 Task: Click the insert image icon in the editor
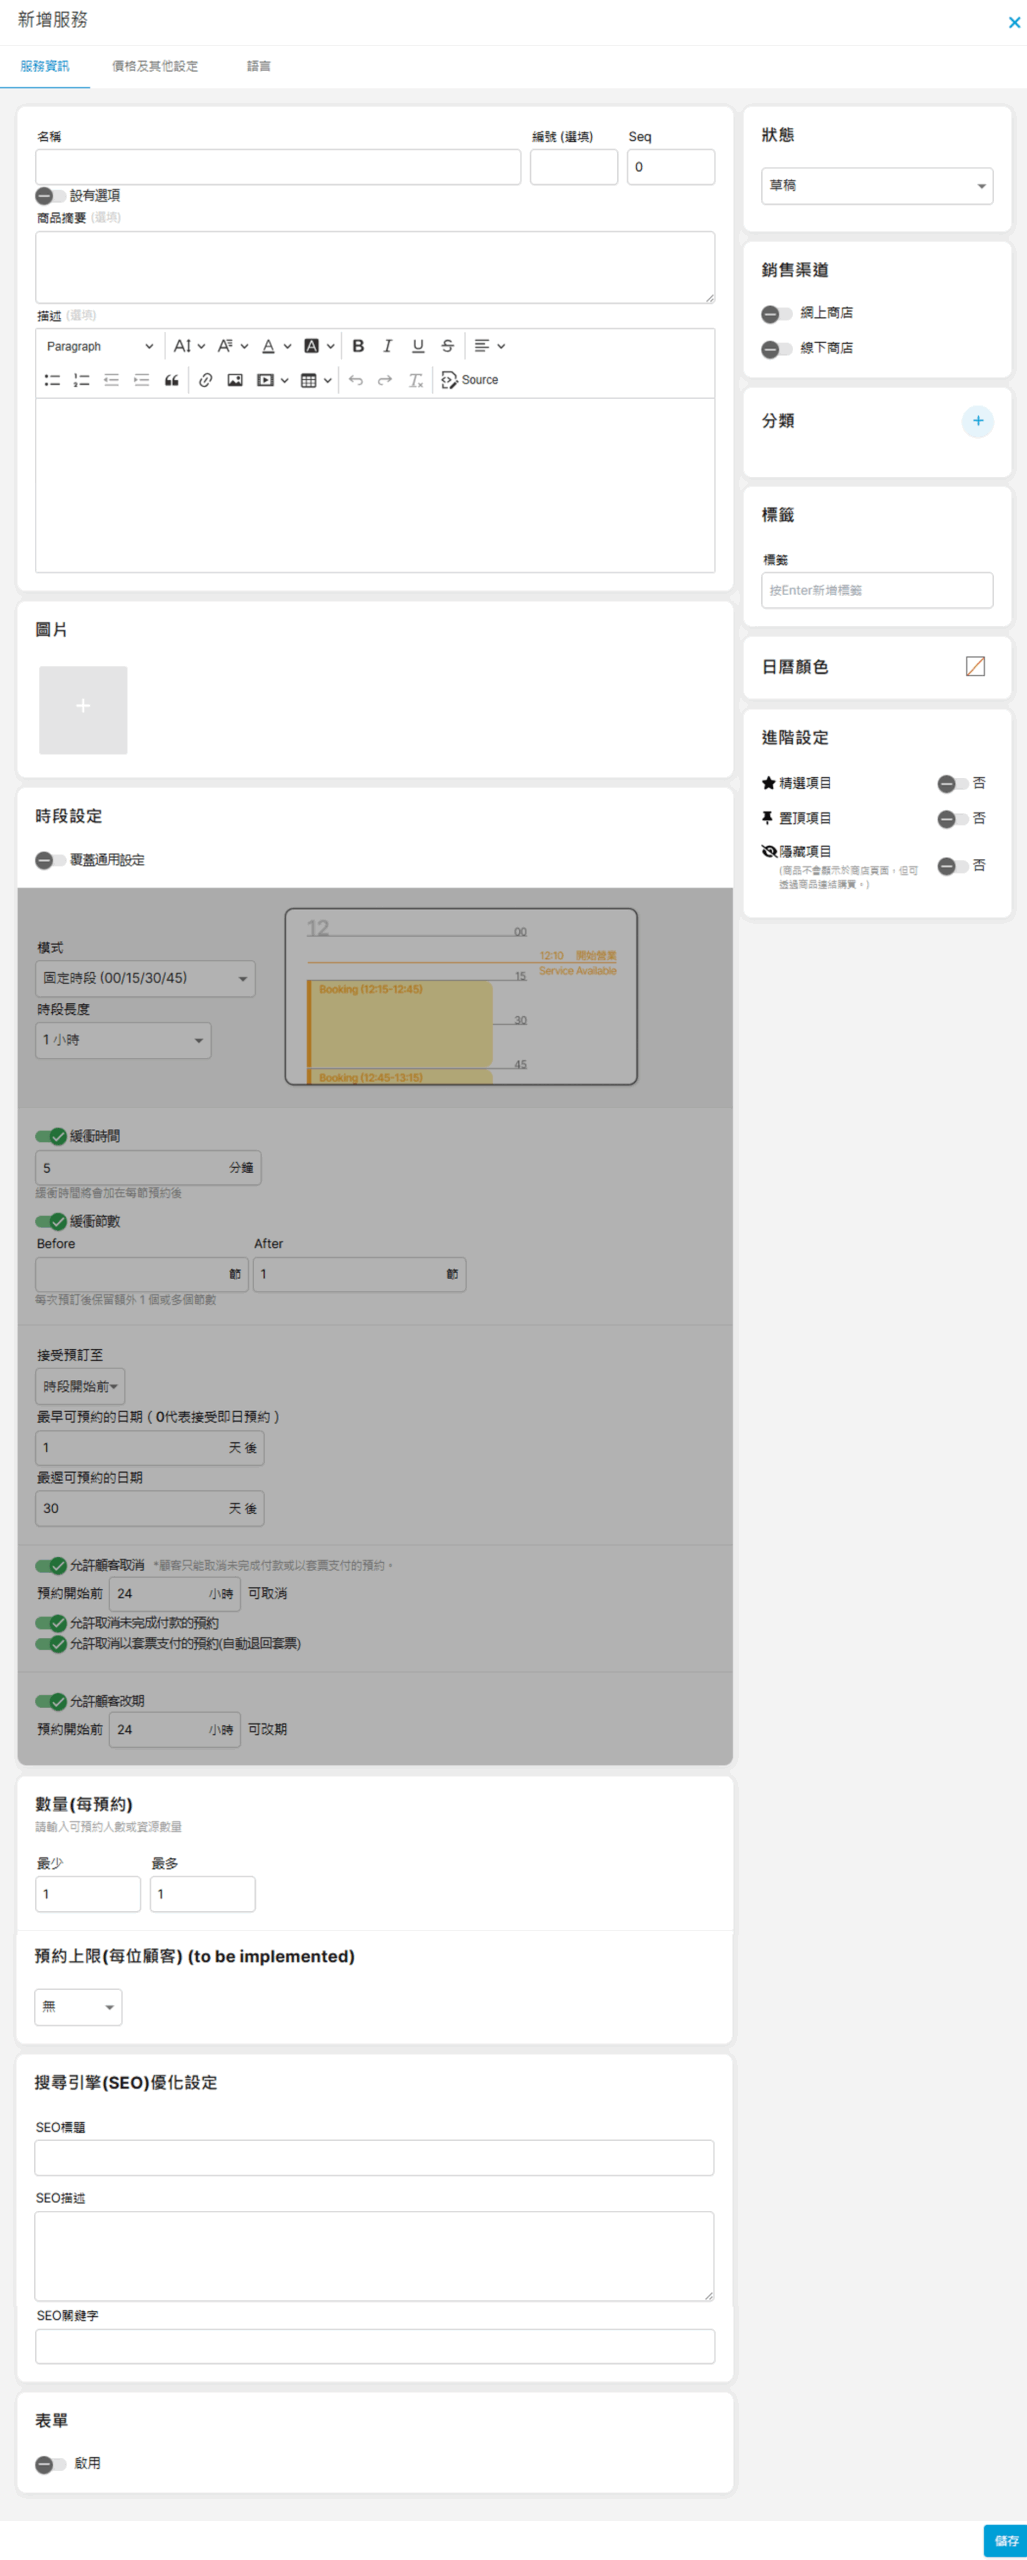click(235, 380)
